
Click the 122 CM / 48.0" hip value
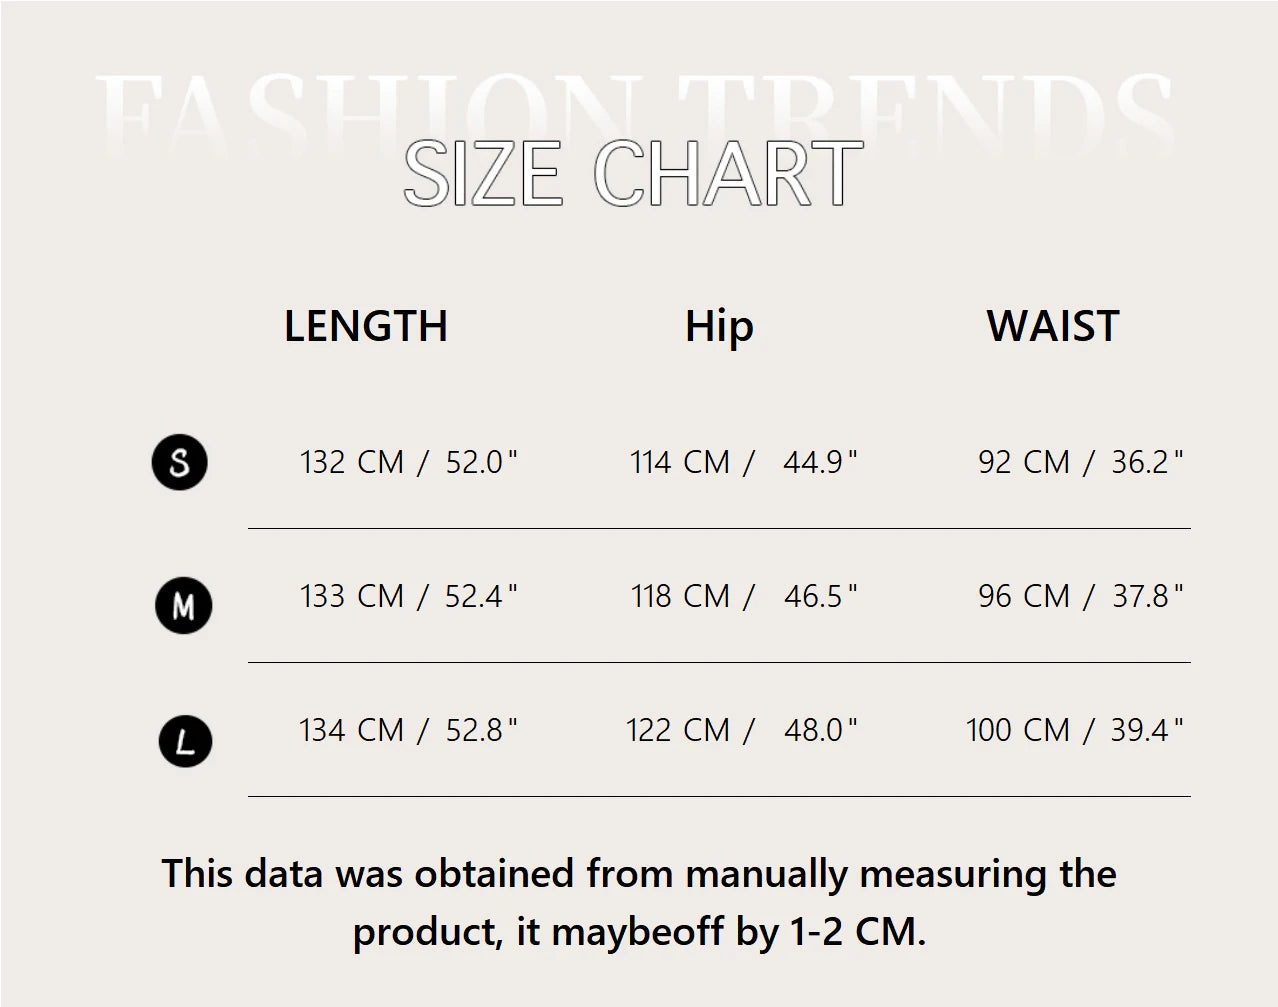coord(741,730)
